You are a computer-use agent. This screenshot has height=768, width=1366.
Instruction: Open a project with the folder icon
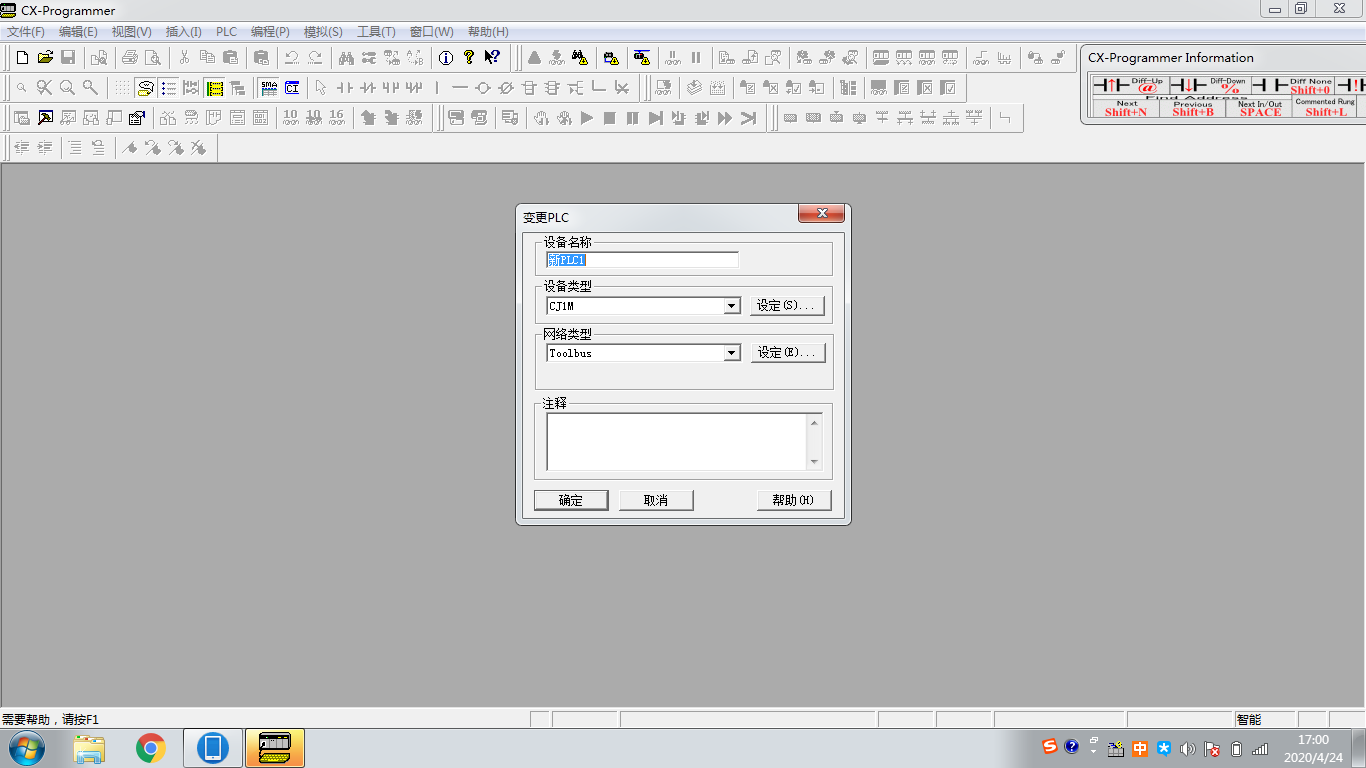(x=45, y=58)
